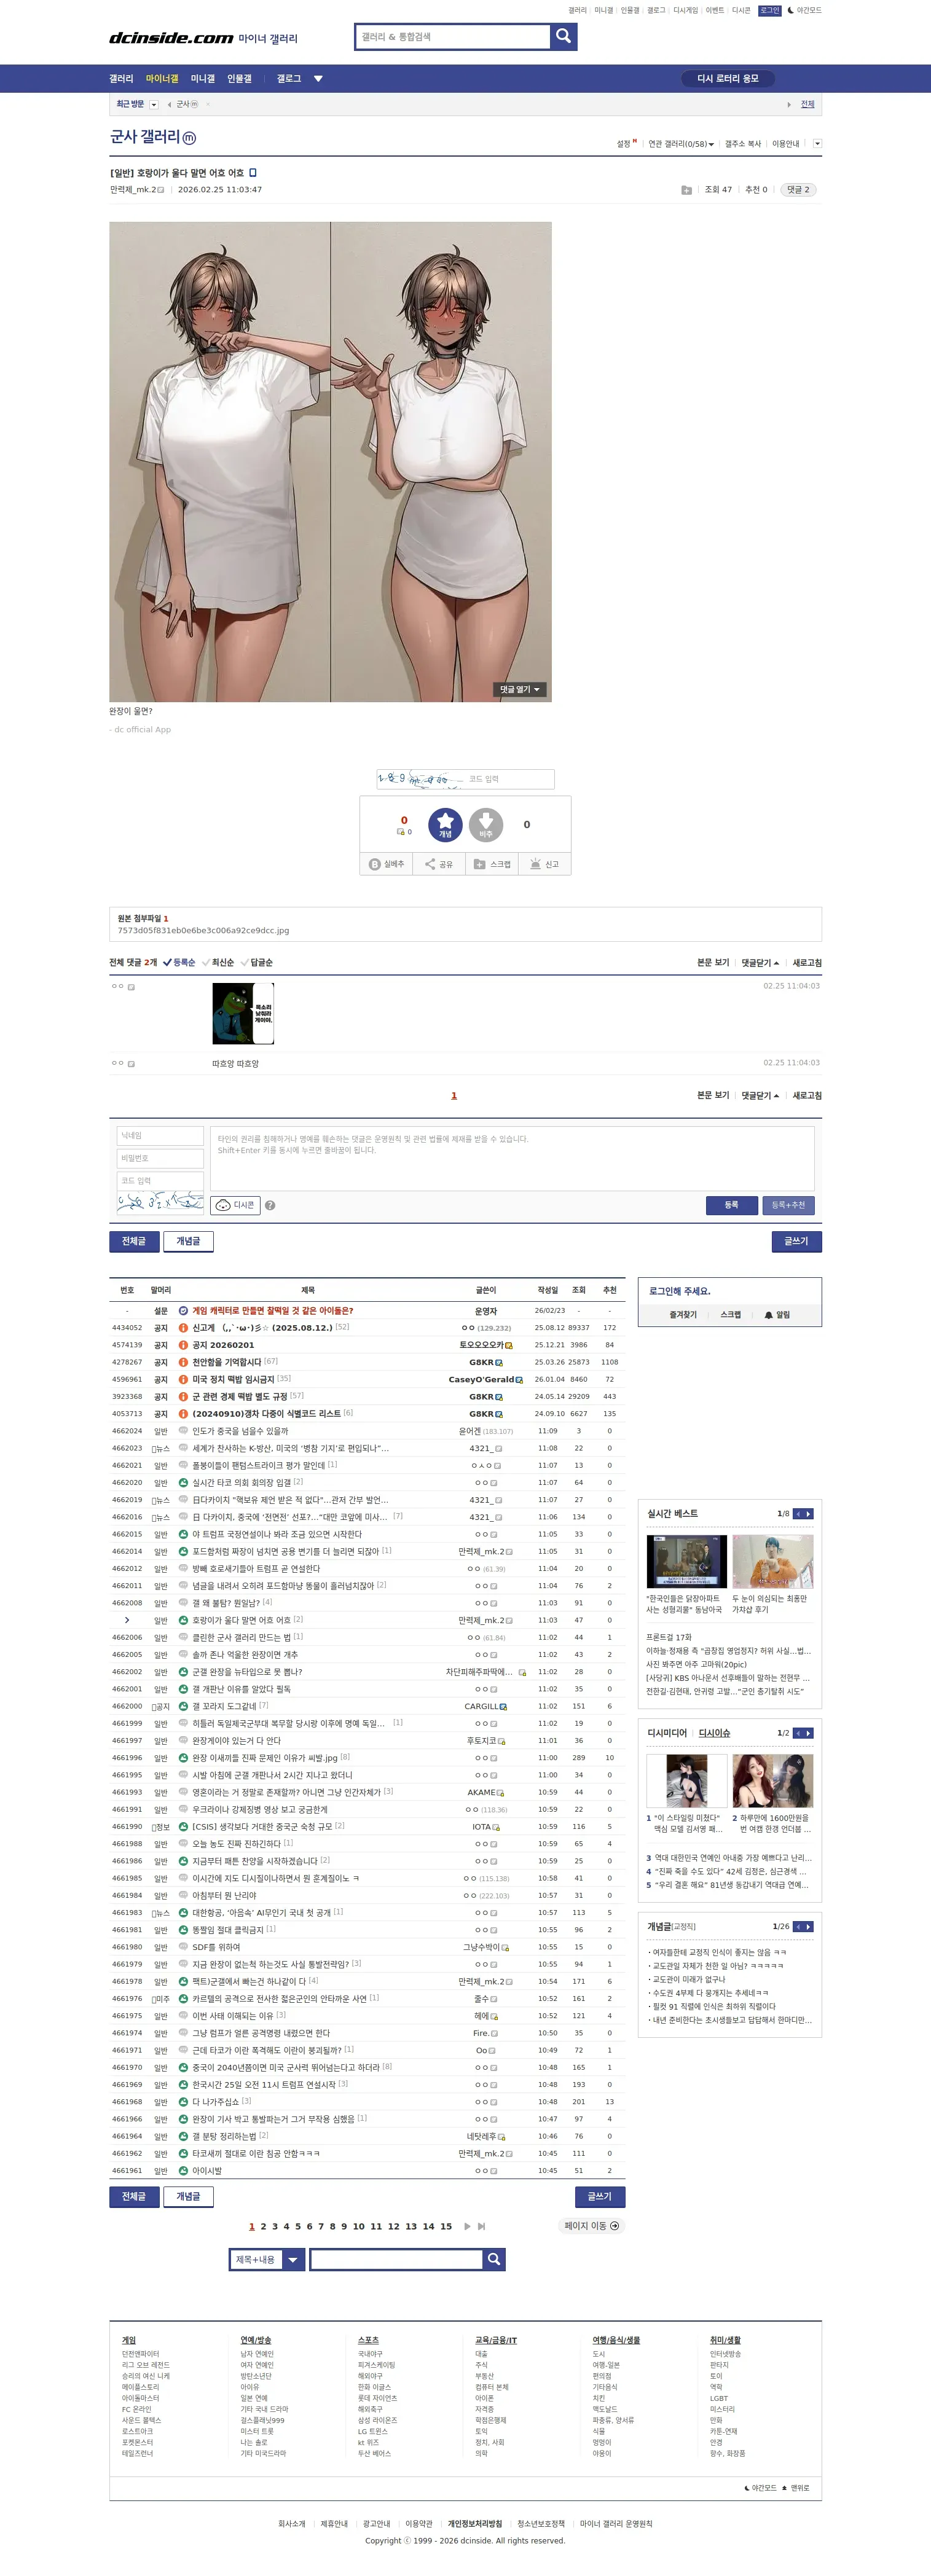Screen dimensions: 931x2576
Task: Jump to last page with end arrow
Action: click(x=481, y=2226)
